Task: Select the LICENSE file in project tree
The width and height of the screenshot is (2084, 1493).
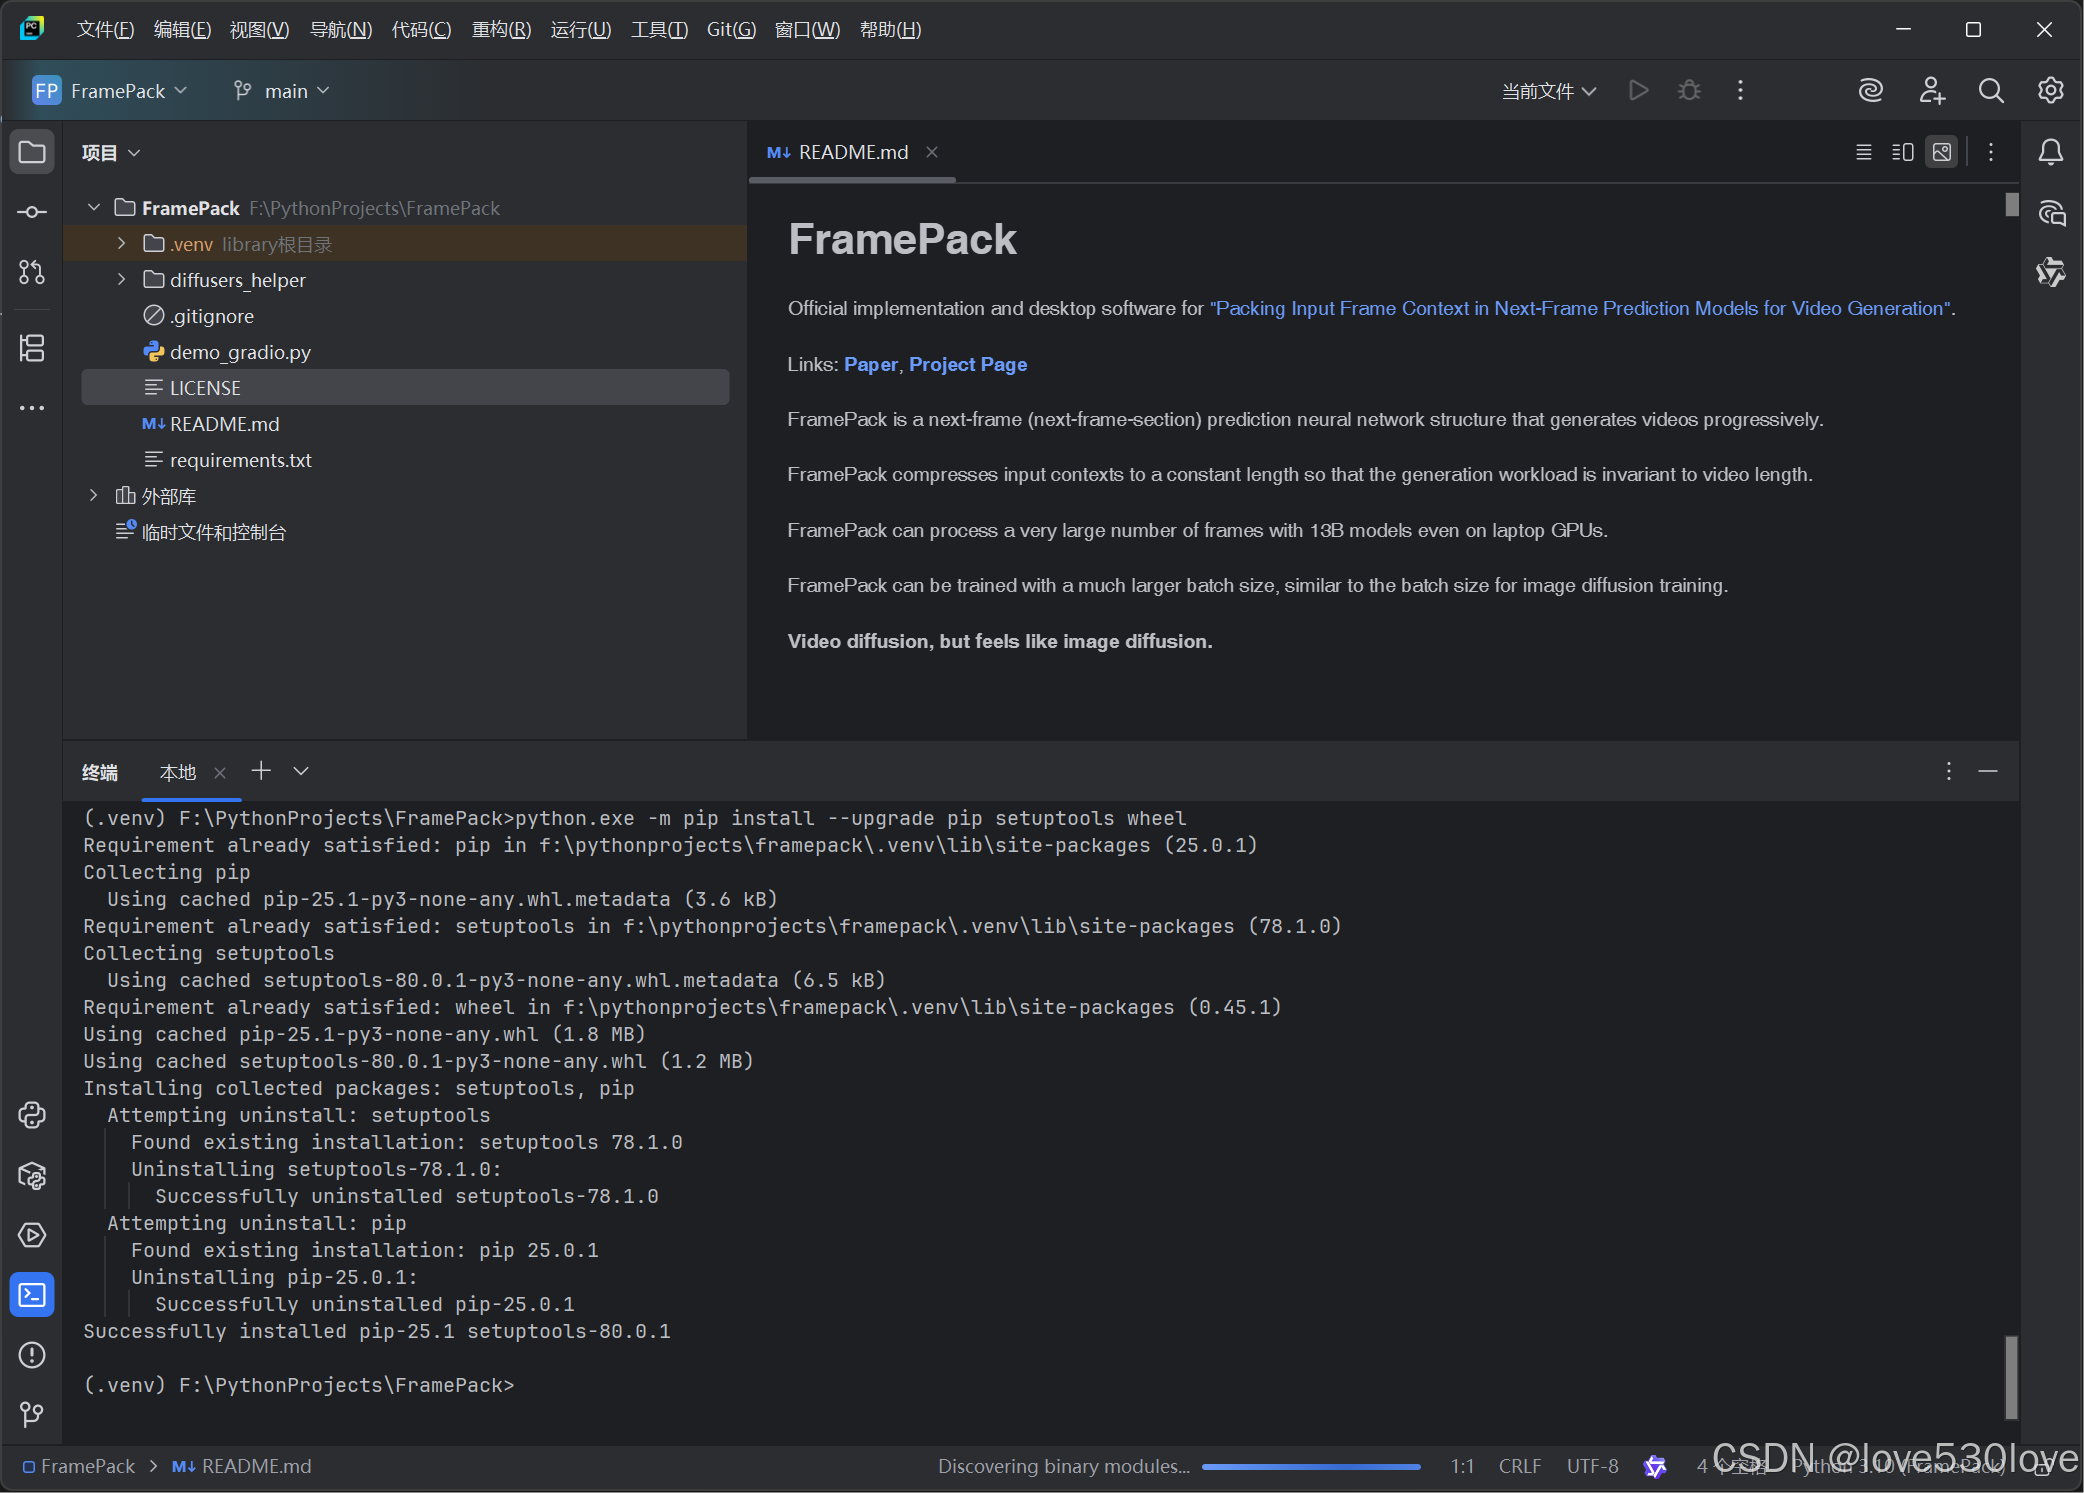Action: [205, 388]
